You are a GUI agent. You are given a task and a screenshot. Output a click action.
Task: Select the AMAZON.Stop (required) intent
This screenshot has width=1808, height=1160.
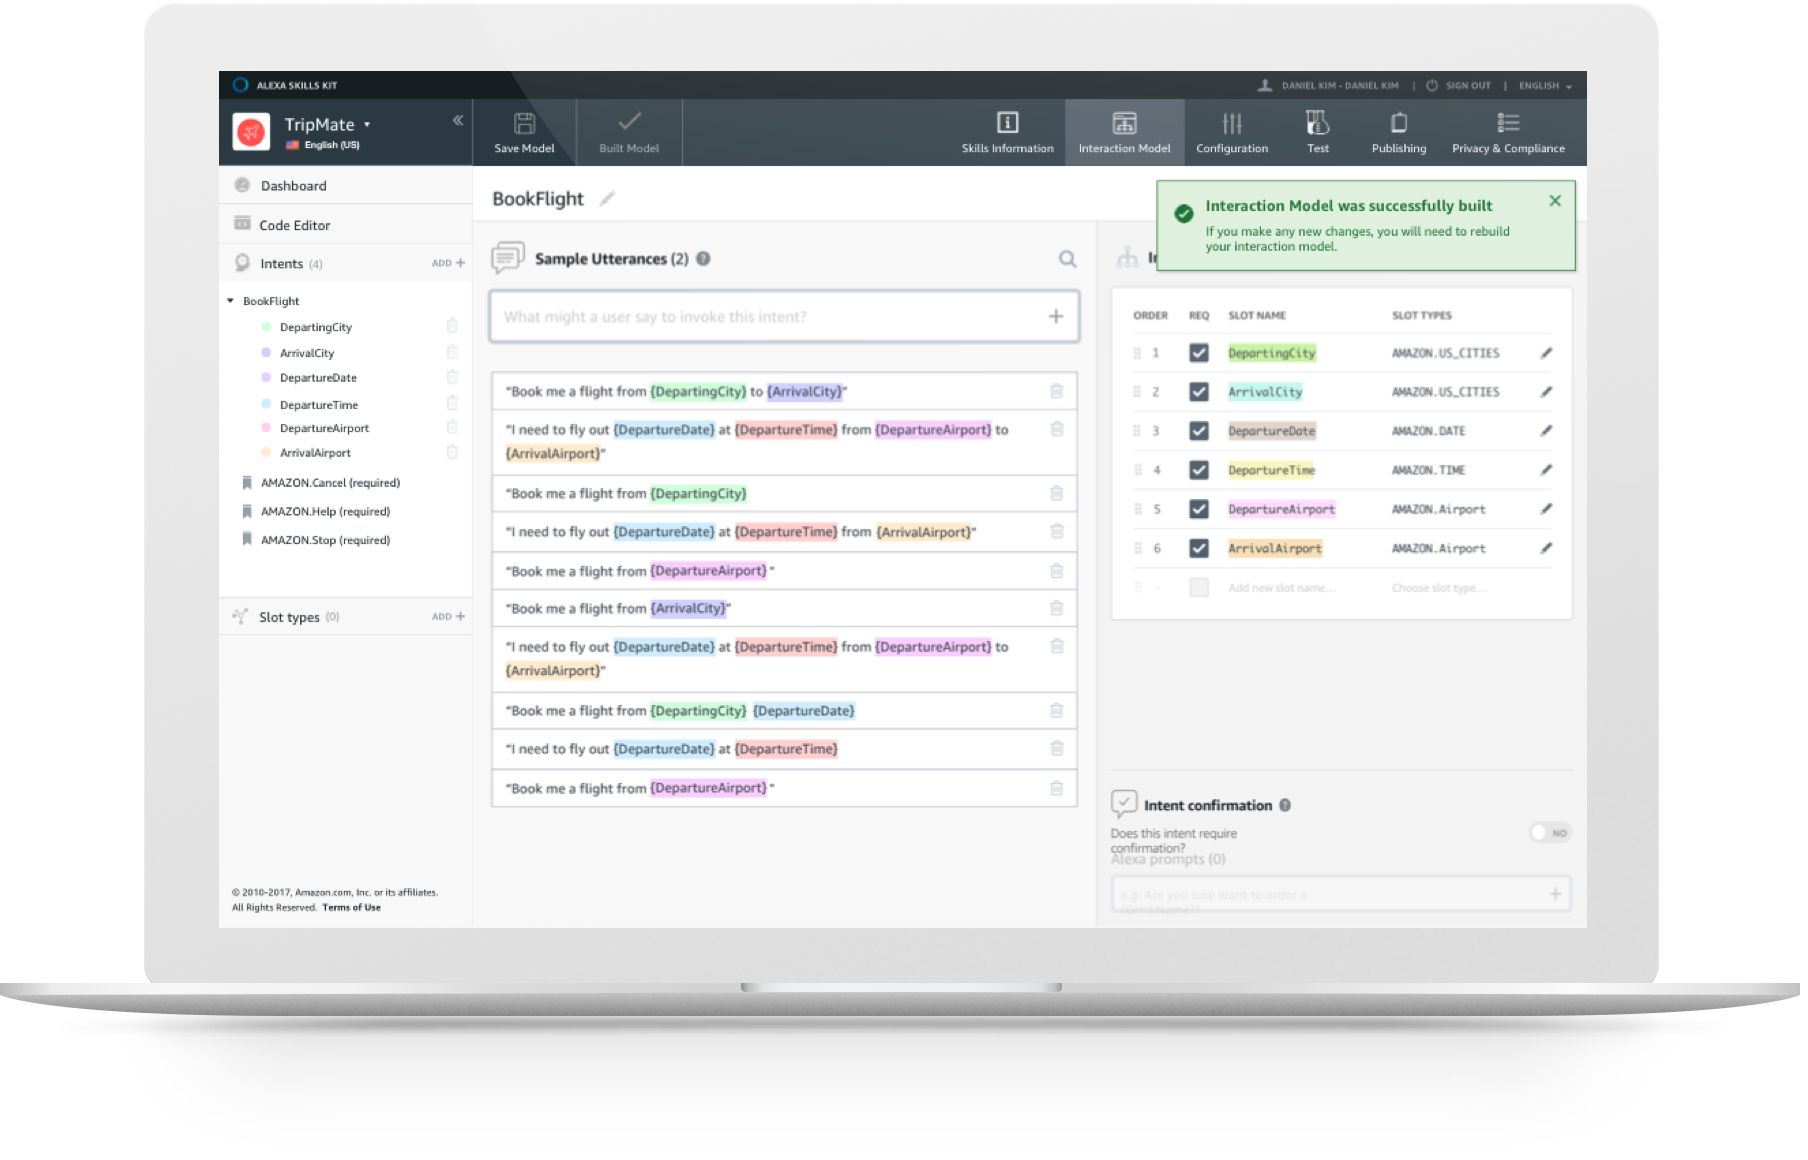click(x=325, y=540)
